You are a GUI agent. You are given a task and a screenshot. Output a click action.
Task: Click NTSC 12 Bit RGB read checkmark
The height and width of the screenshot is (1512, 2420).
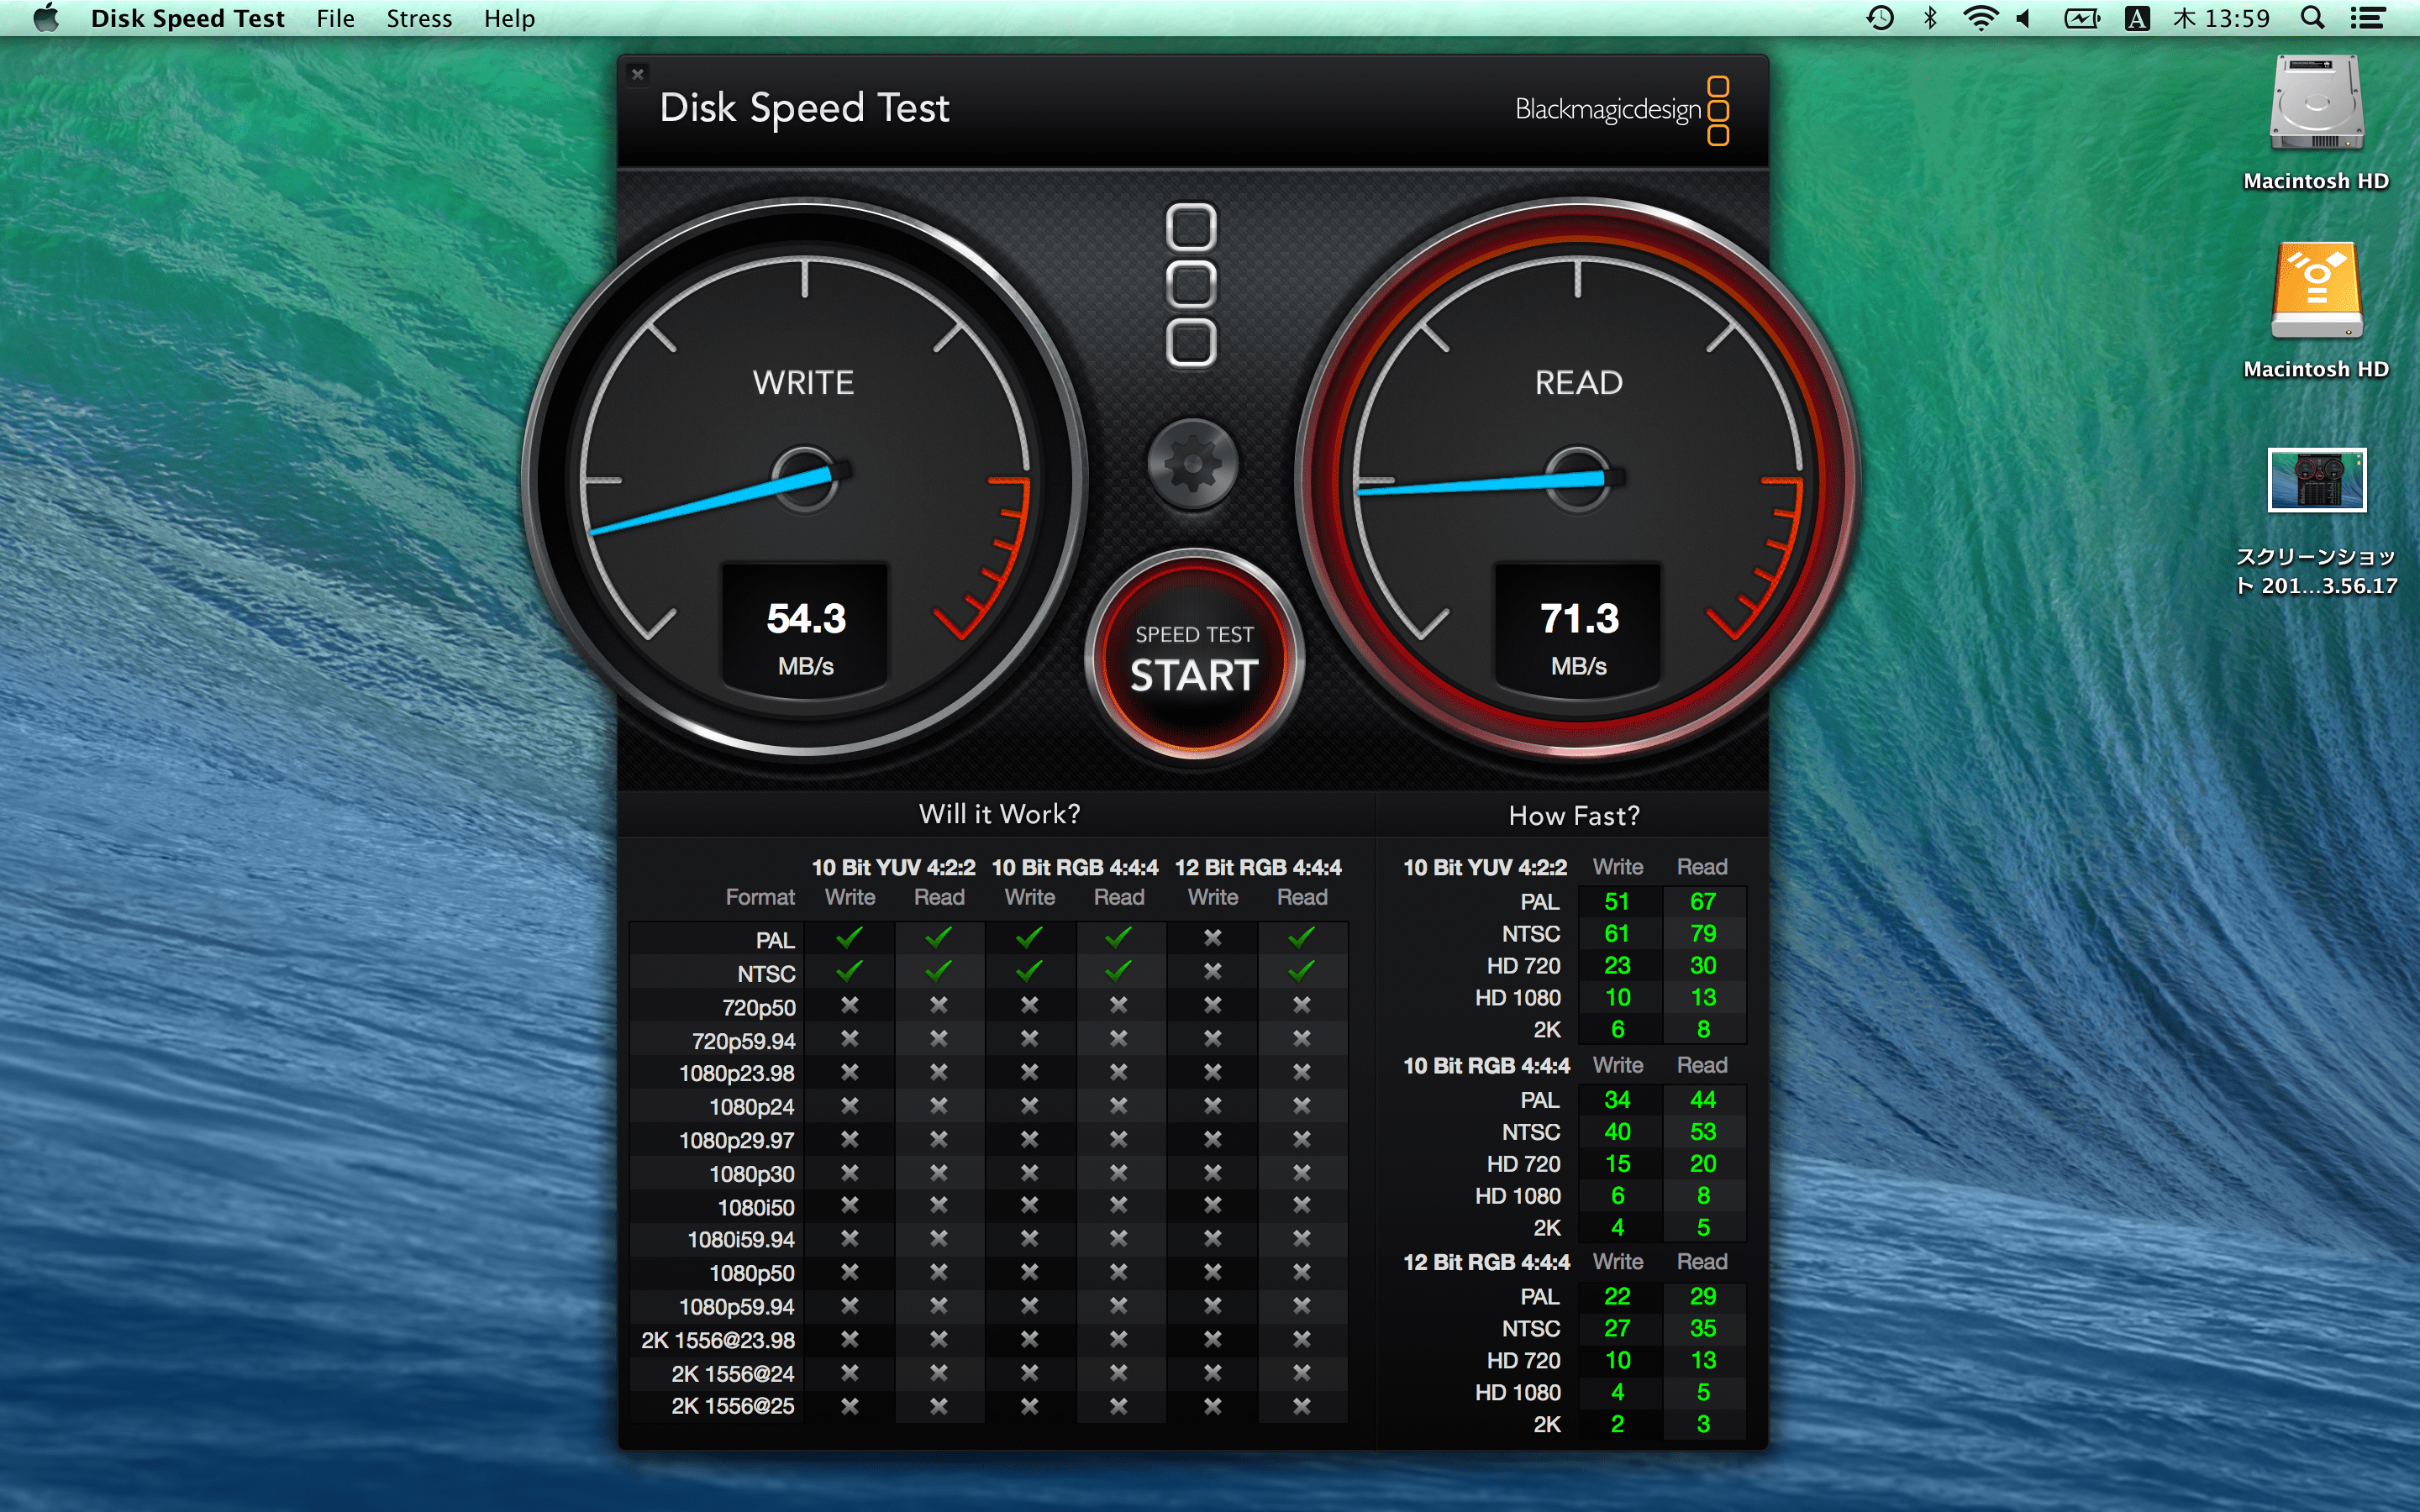pos(1301,971)
